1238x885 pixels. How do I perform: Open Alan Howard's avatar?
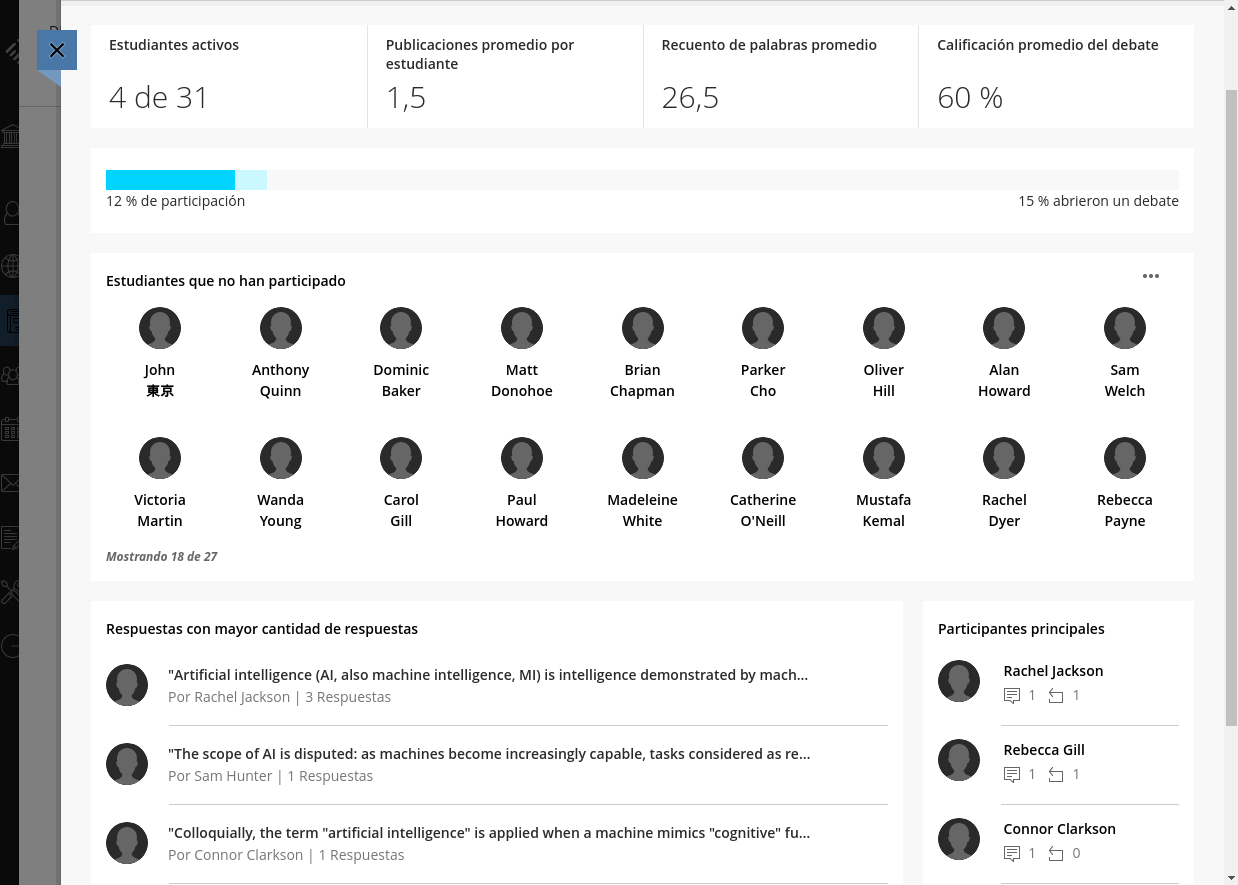(x=1004, y=328)
